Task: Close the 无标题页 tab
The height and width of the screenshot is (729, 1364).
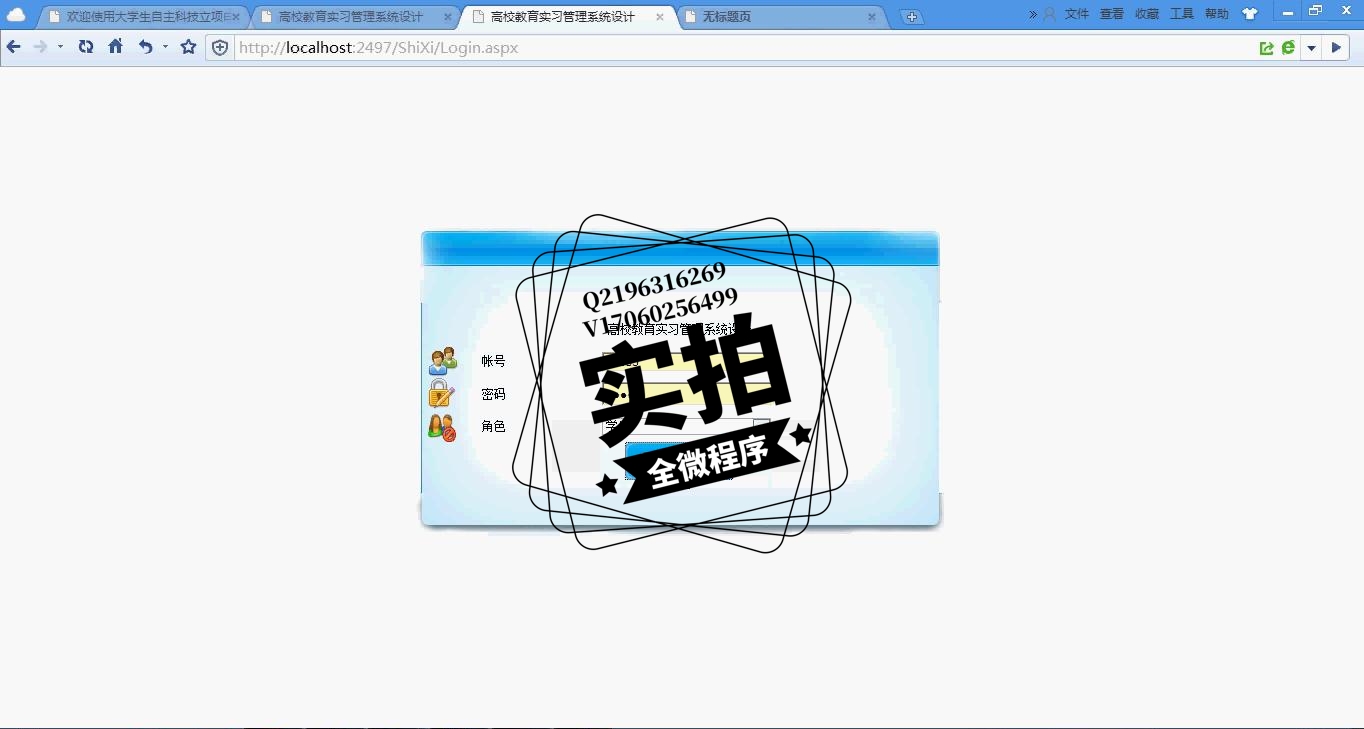Action: [872, 17]
